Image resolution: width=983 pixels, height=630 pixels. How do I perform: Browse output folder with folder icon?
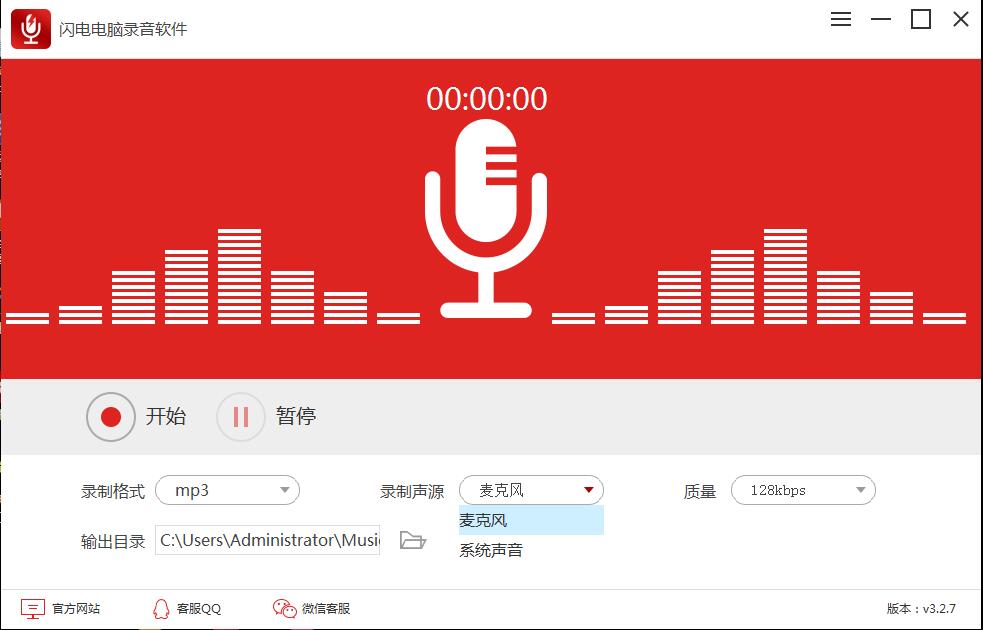point(413,540)
